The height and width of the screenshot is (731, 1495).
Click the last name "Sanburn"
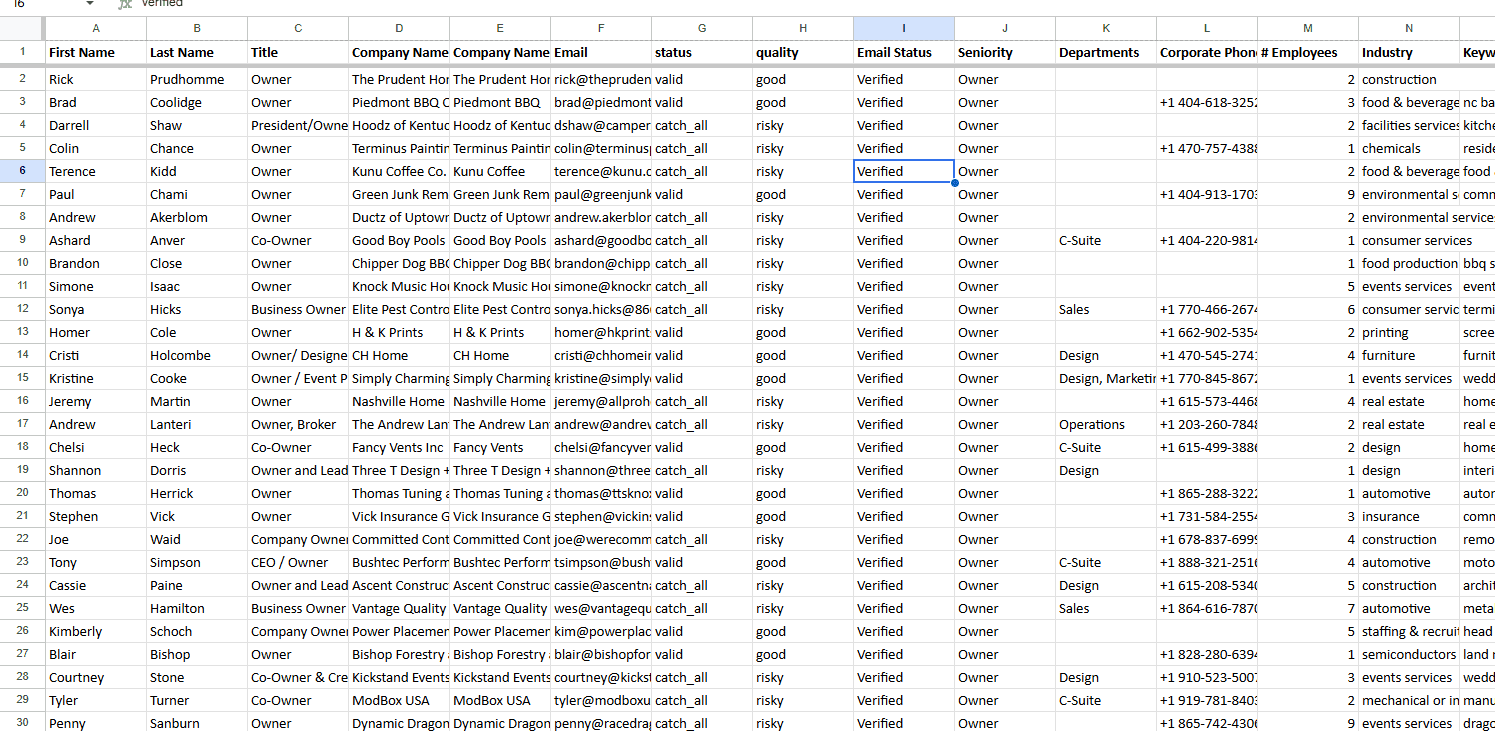point(197,723)
